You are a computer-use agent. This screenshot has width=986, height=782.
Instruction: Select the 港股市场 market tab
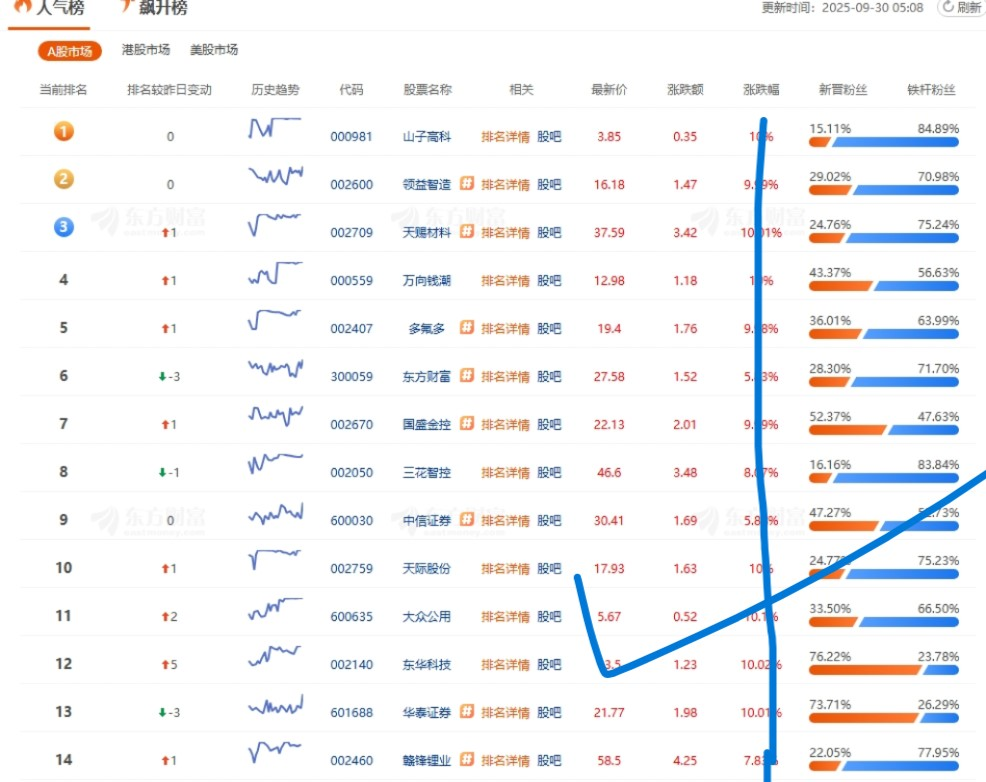[x=145, y=50]
